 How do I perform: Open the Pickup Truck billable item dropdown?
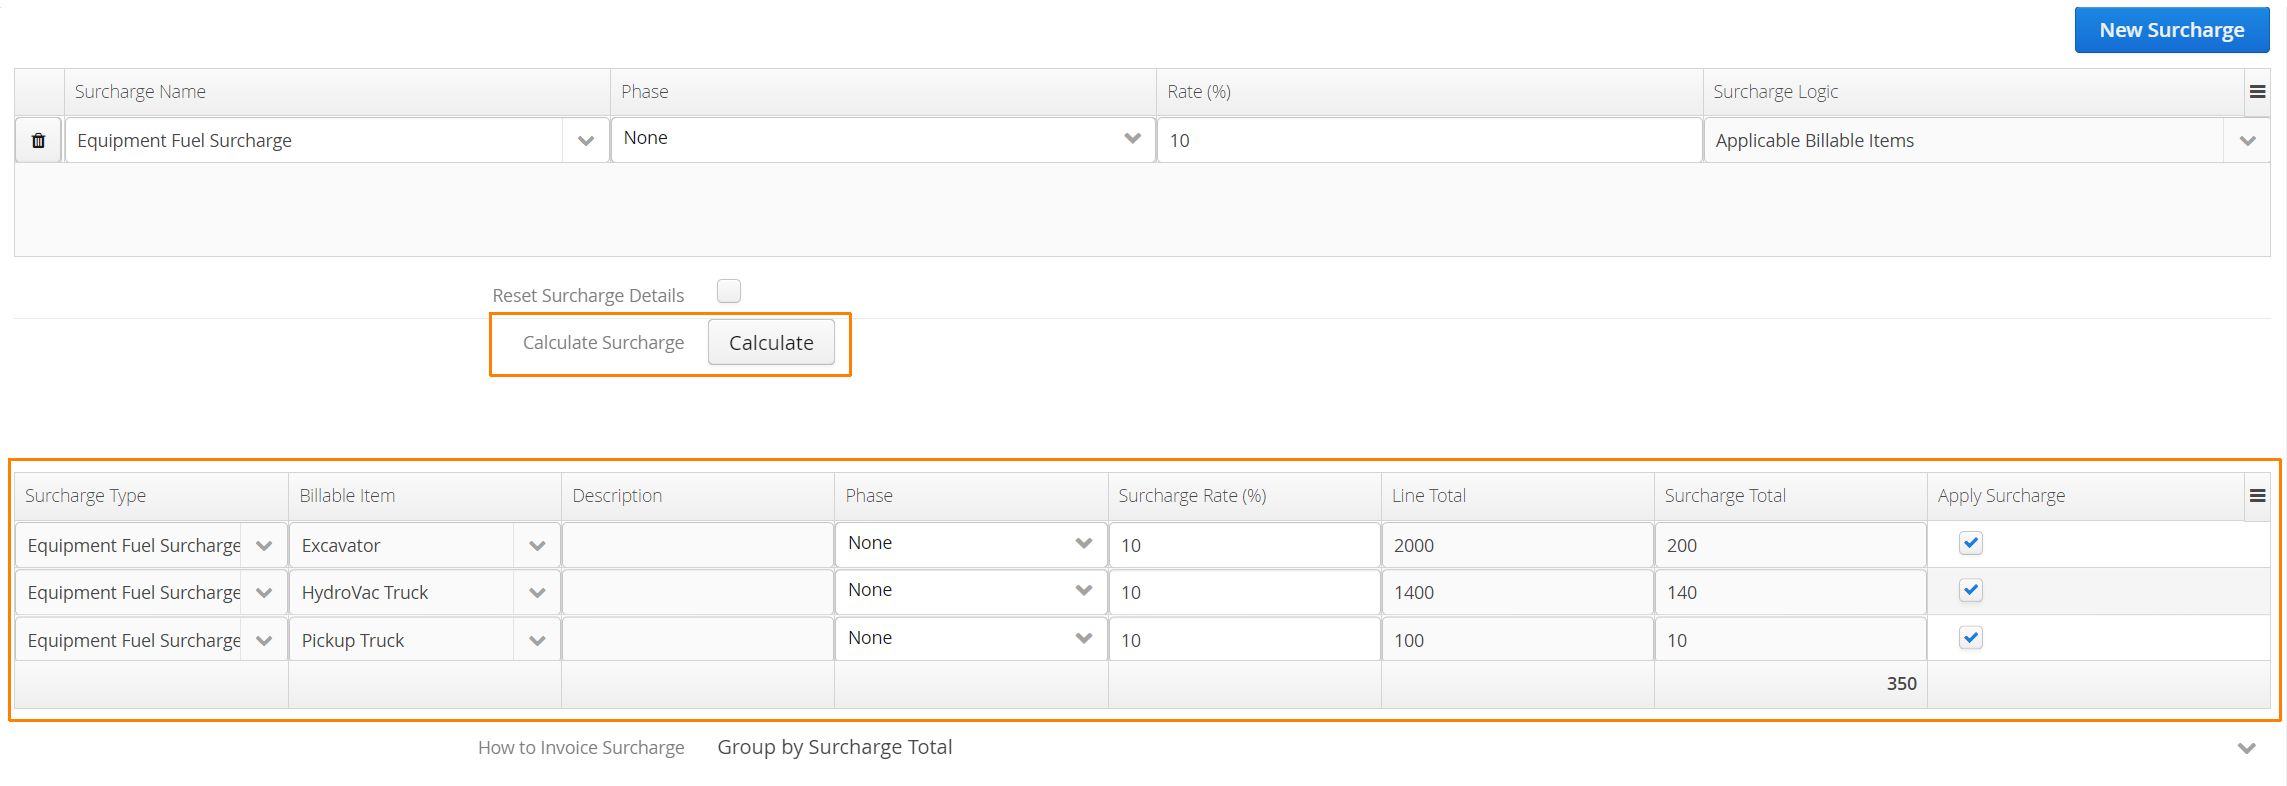tap(537, 641)
